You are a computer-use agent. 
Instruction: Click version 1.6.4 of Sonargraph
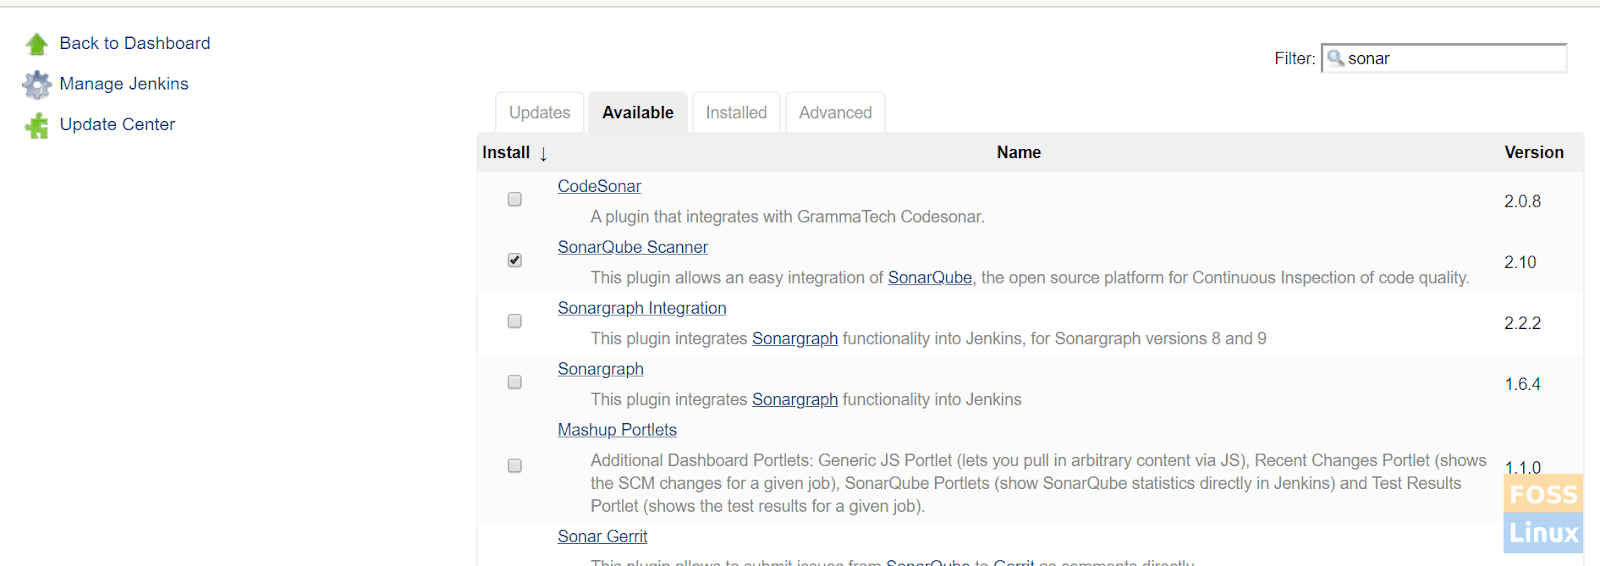coord(1522,384)
